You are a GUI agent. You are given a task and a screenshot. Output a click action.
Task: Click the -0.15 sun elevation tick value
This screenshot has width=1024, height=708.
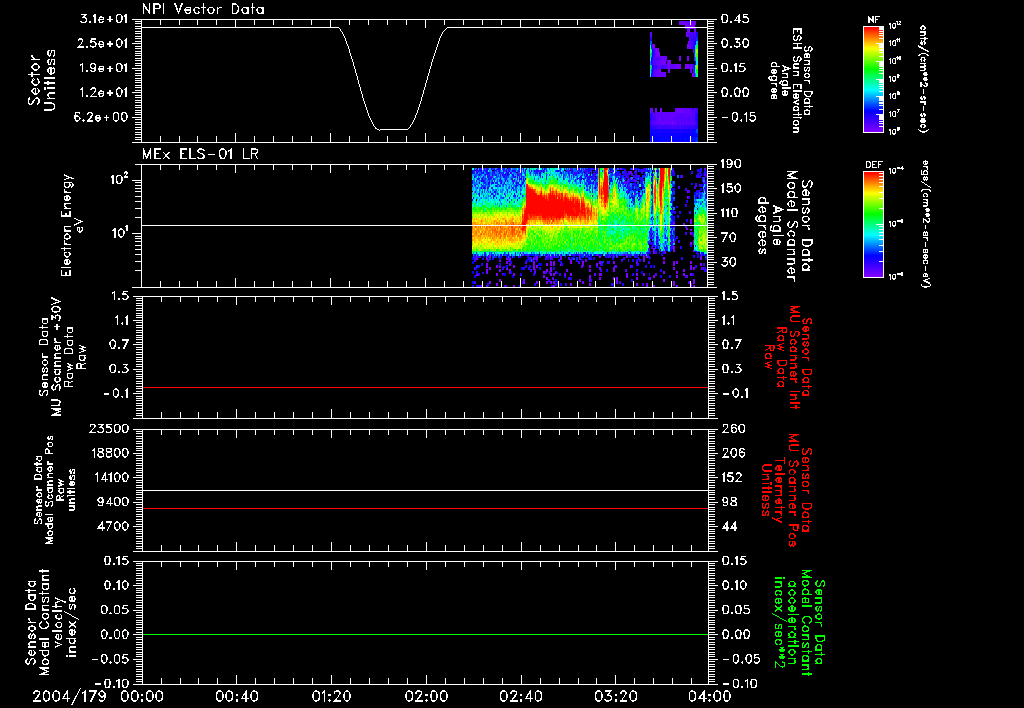coord(738,117)
